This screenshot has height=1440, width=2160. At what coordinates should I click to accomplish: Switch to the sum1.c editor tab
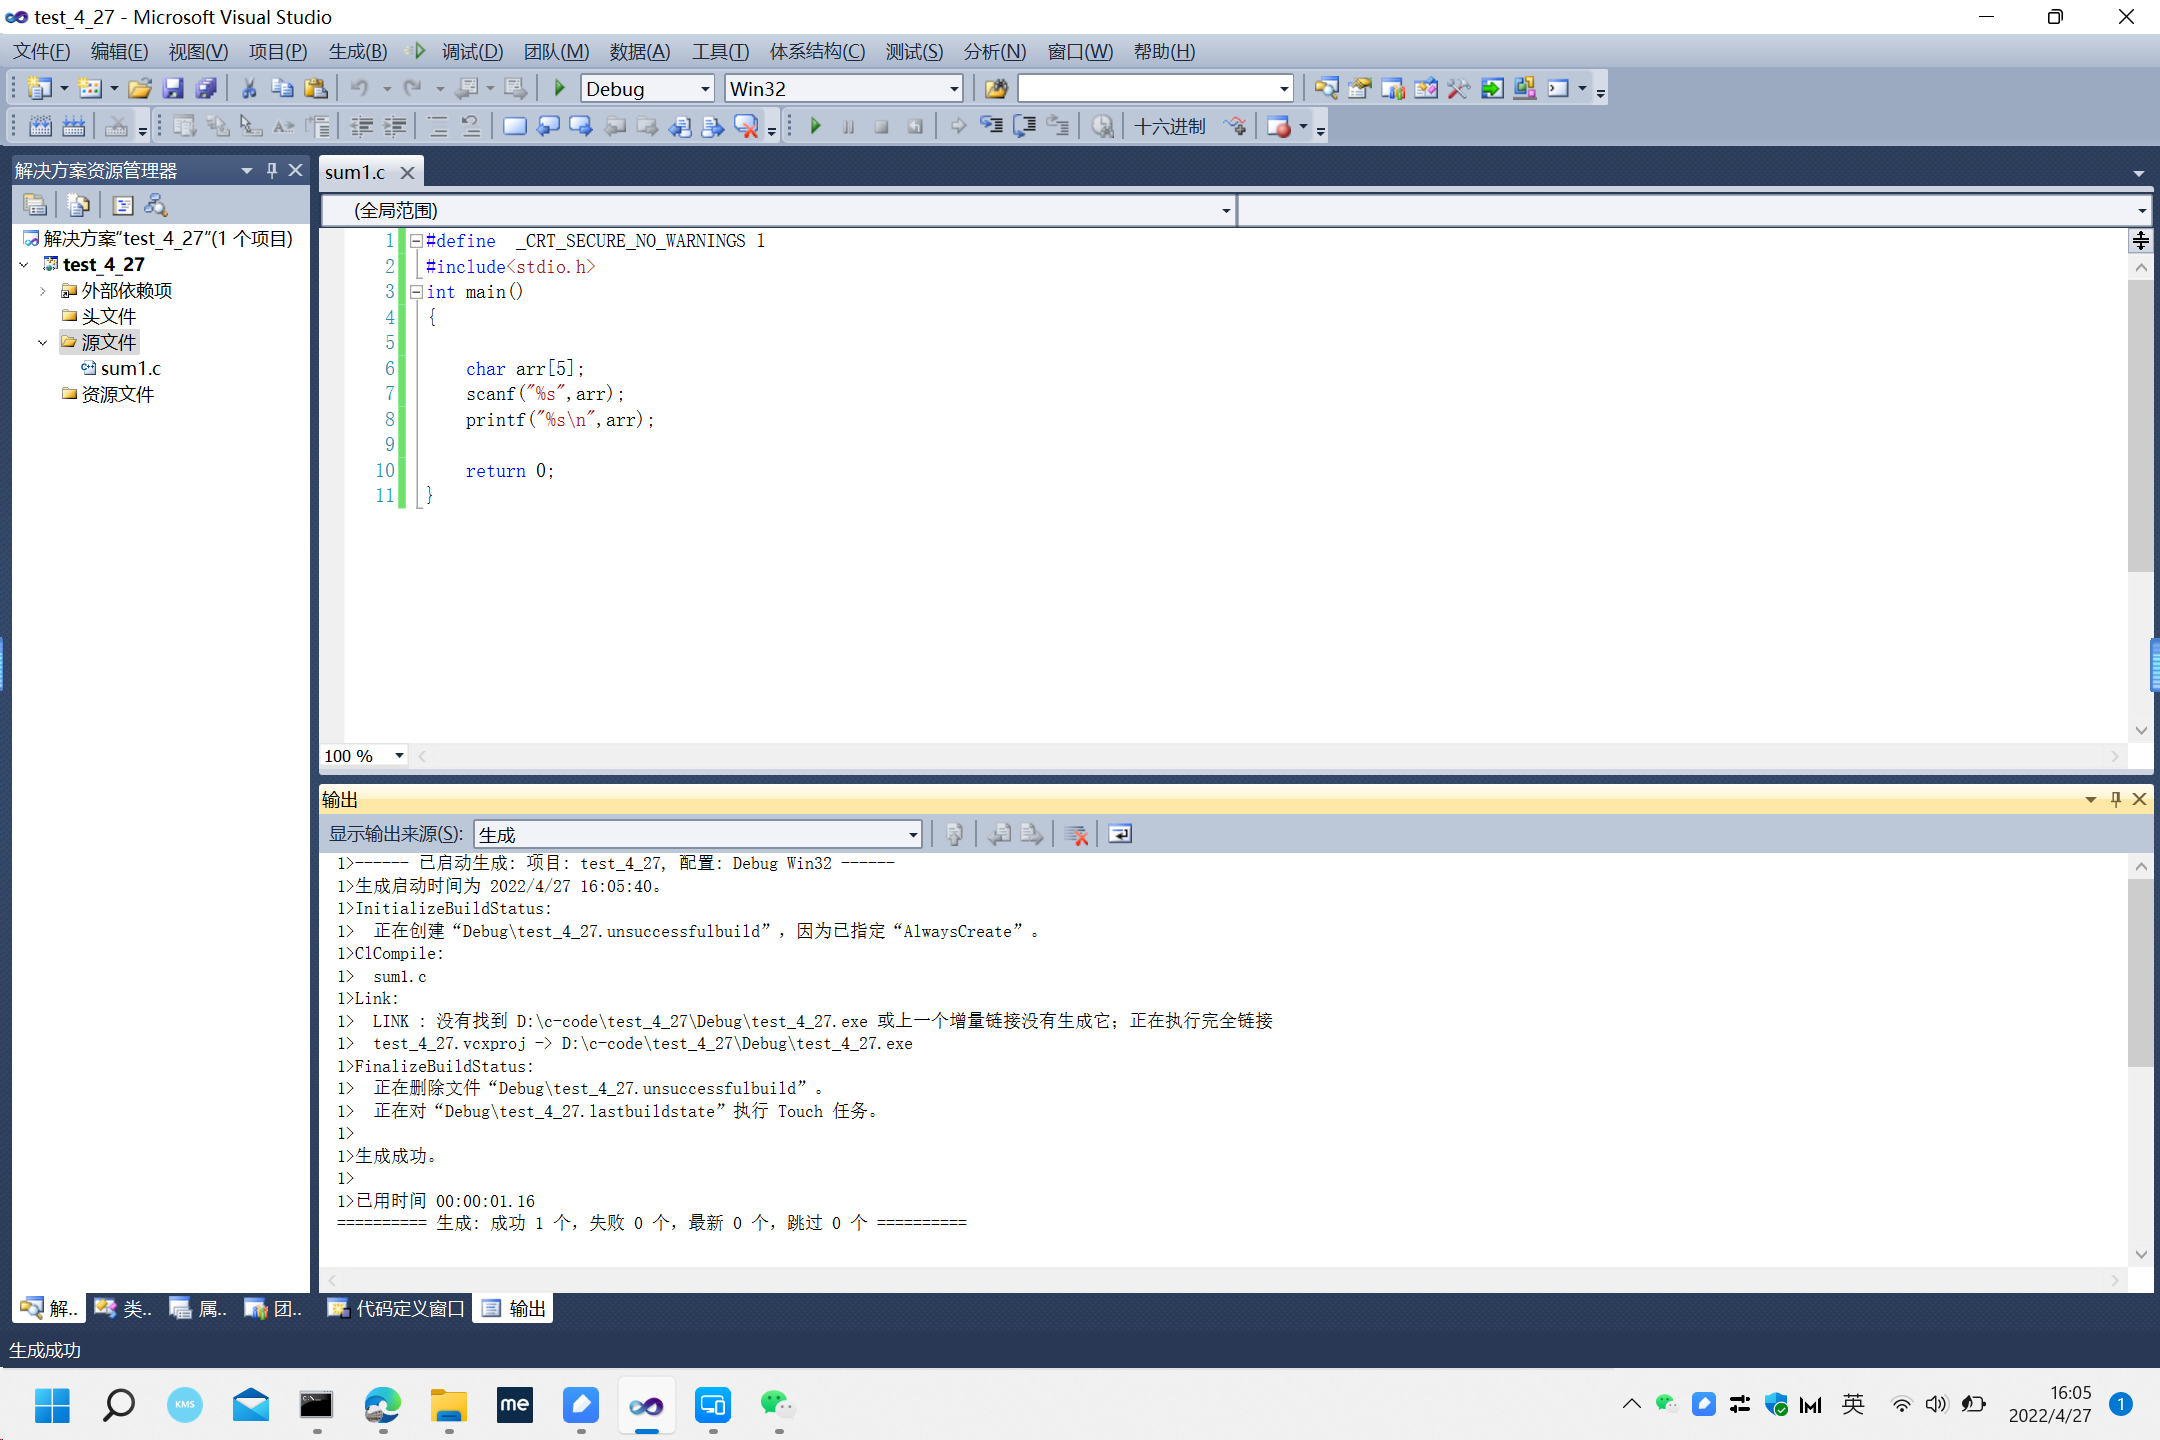point(355,172)
